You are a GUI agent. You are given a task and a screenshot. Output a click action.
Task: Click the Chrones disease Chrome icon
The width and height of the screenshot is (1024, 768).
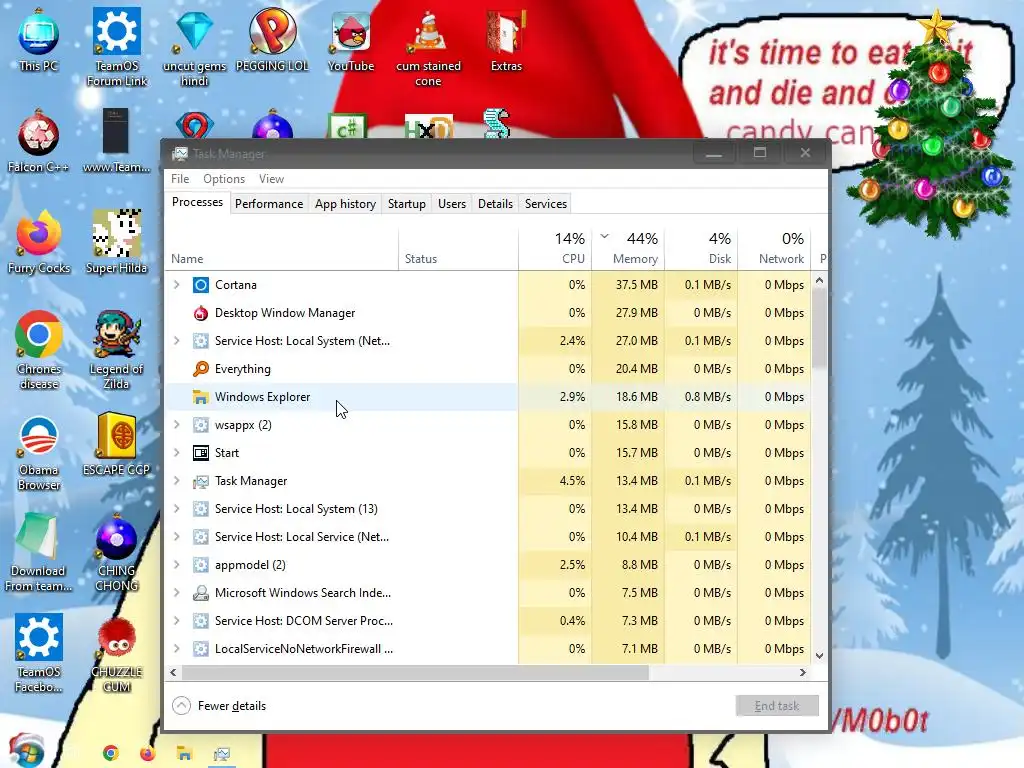tap(39, 351)
